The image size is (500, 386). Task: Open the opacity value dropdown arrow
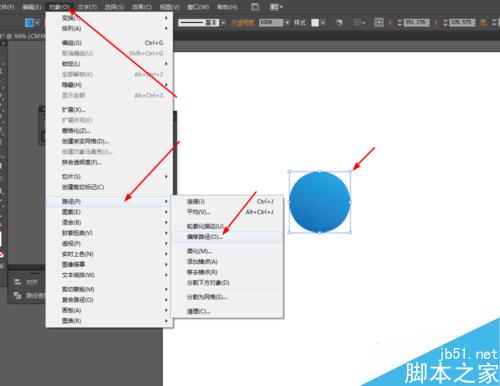287,23
